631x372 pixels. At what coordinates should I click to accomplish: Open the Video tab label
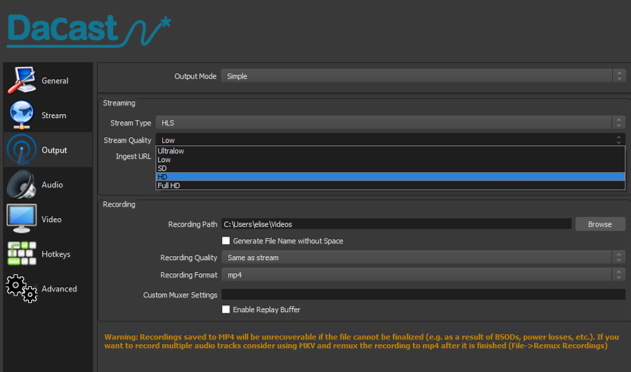tap(51, 219)
